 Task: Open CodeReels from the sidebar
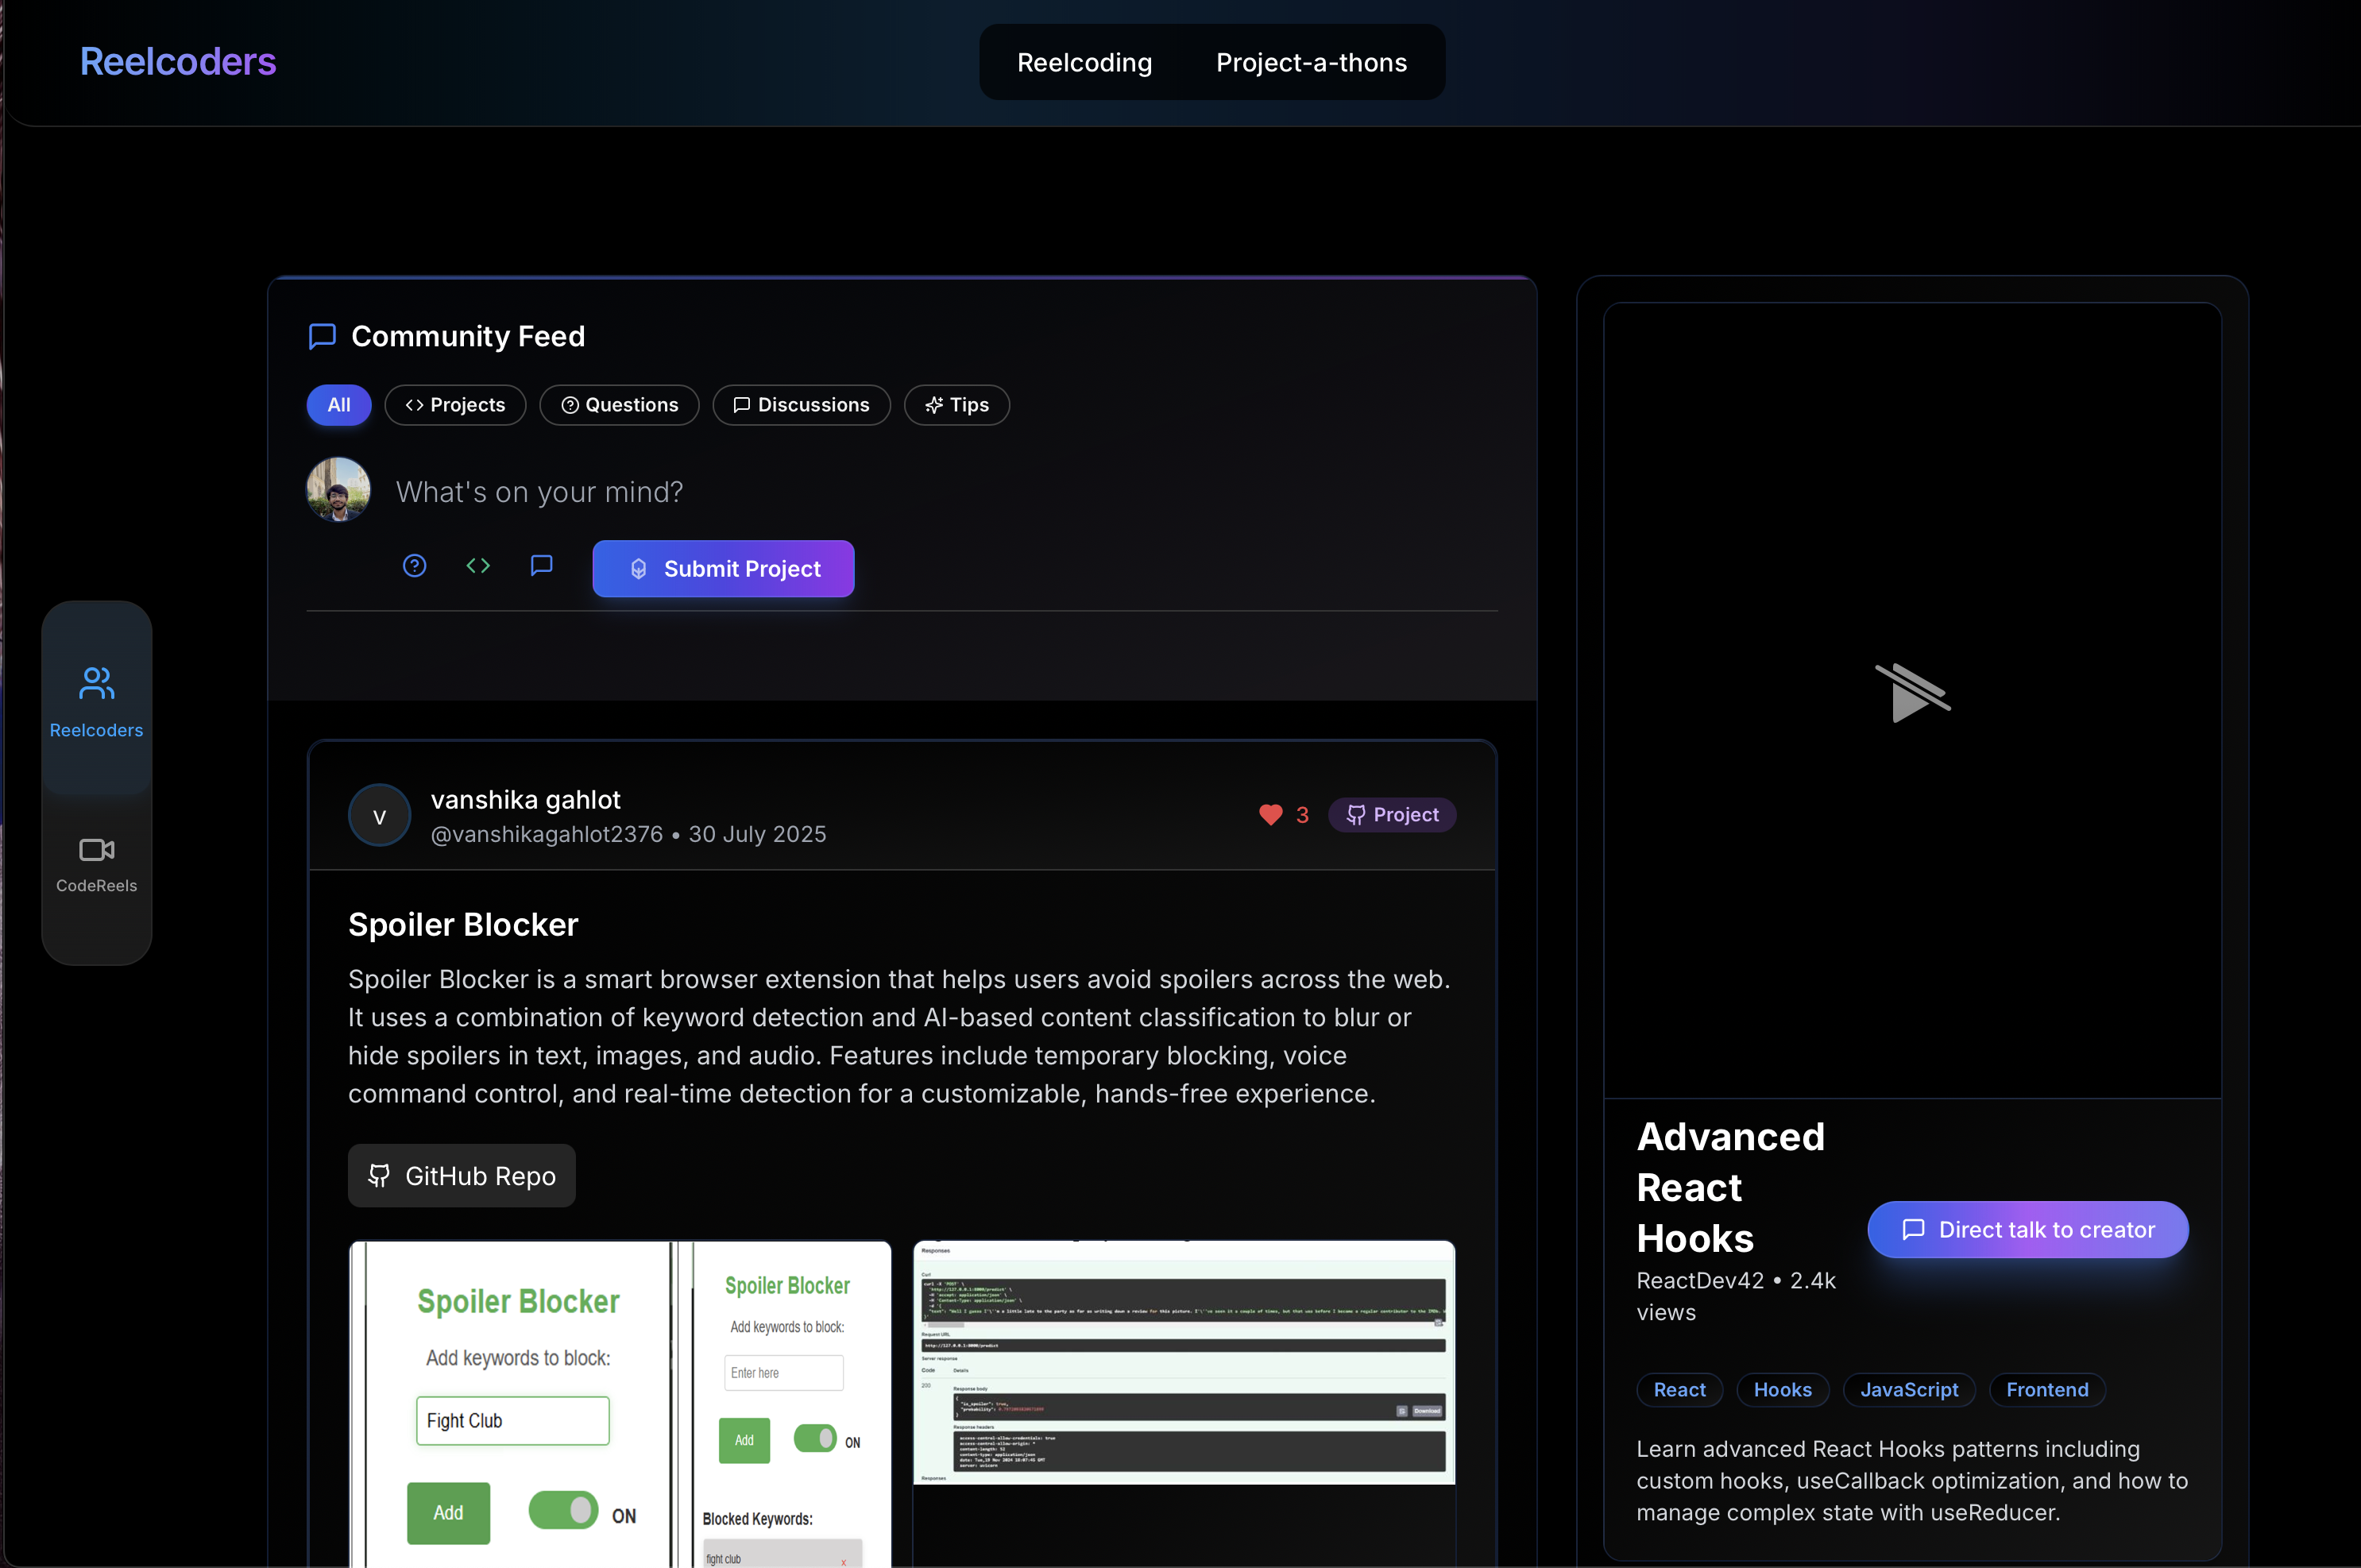click(96, 851)
